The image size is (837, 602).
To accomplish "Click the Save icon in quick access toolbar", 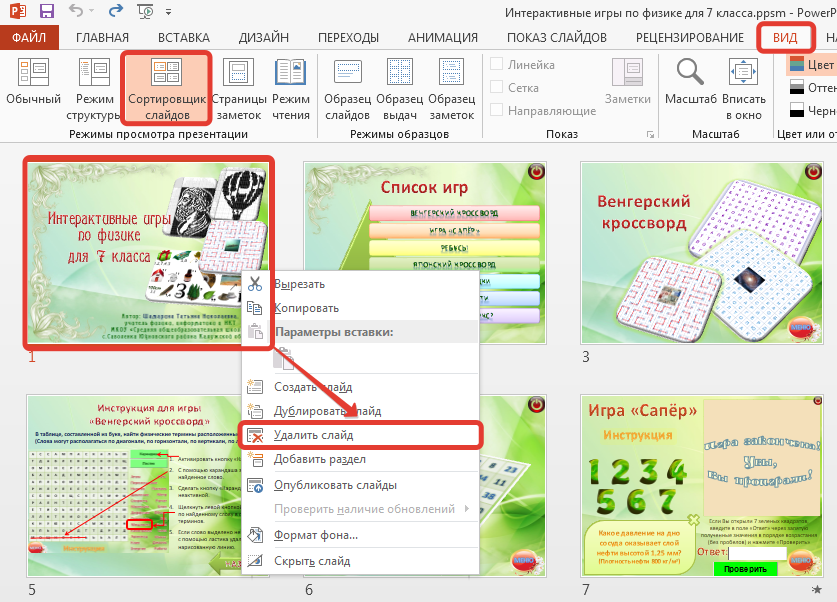I will (46, 13).
